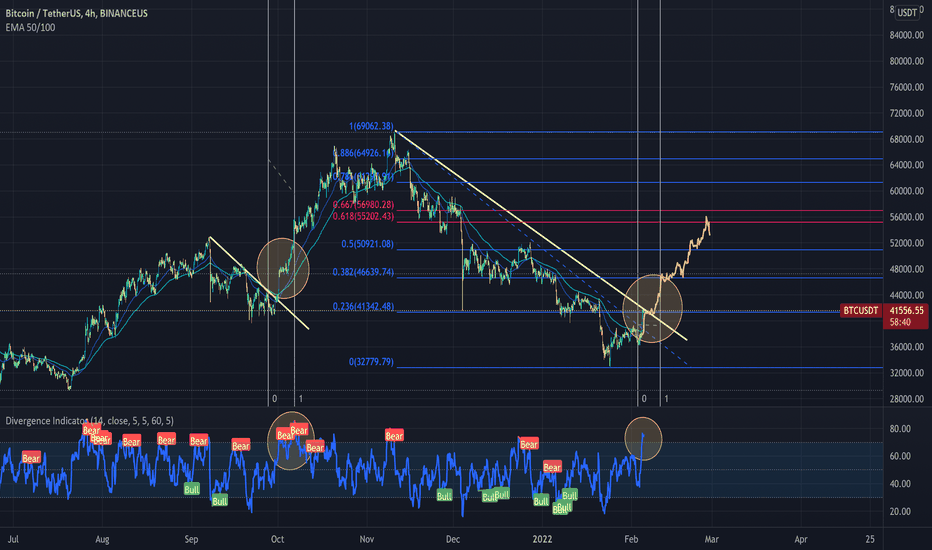Viewport: 932px width, 550px height.
Task: Click the Bitcoin / TetherUS chart title
Action: tap(77, 13)
